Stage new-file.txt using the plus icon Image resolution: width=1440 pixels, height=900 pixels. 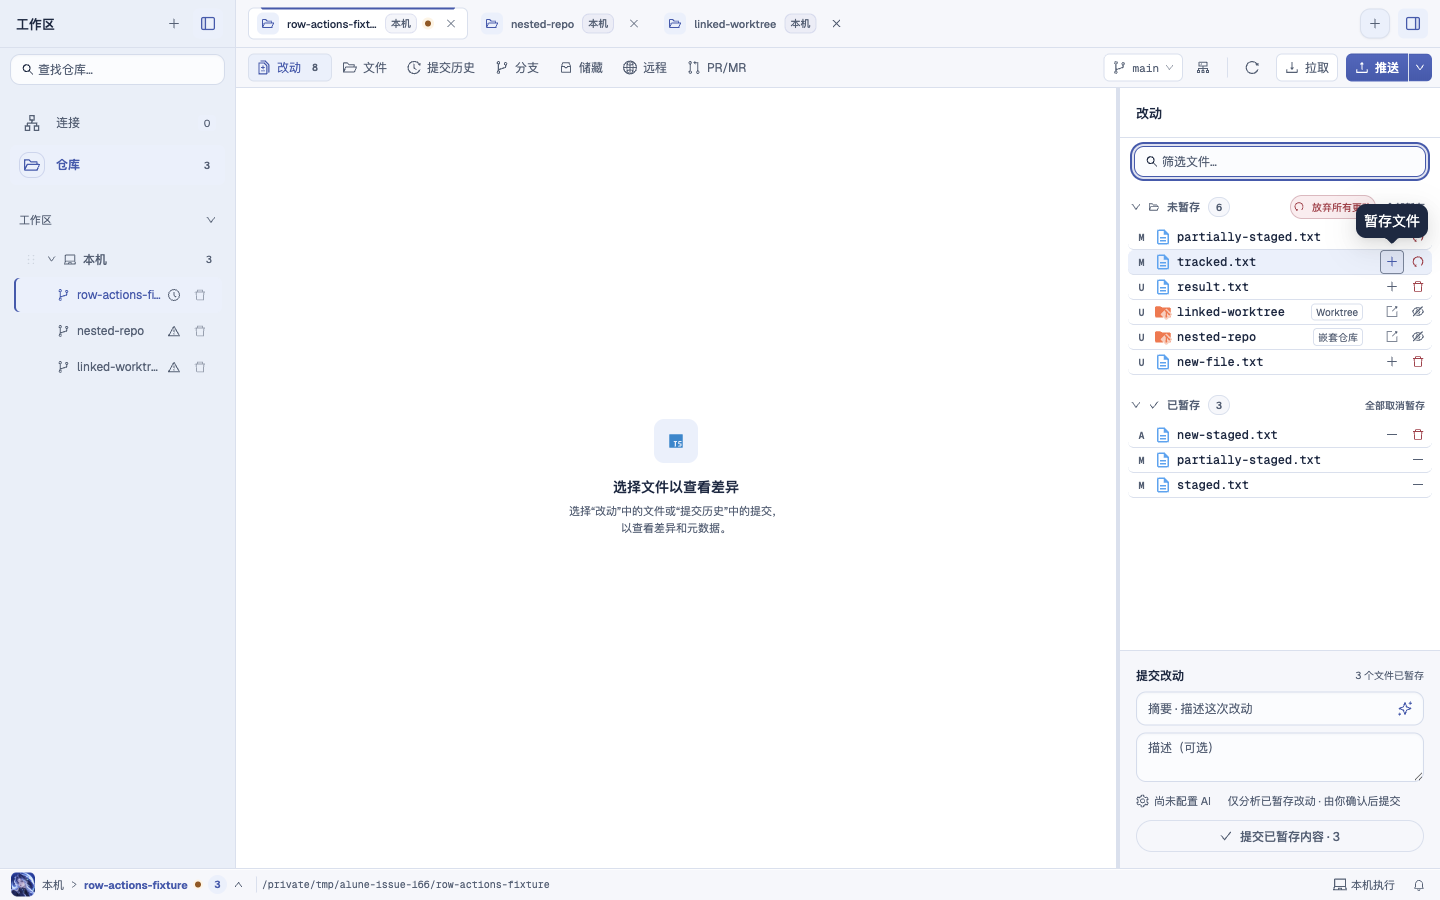tap(1392, 362)
